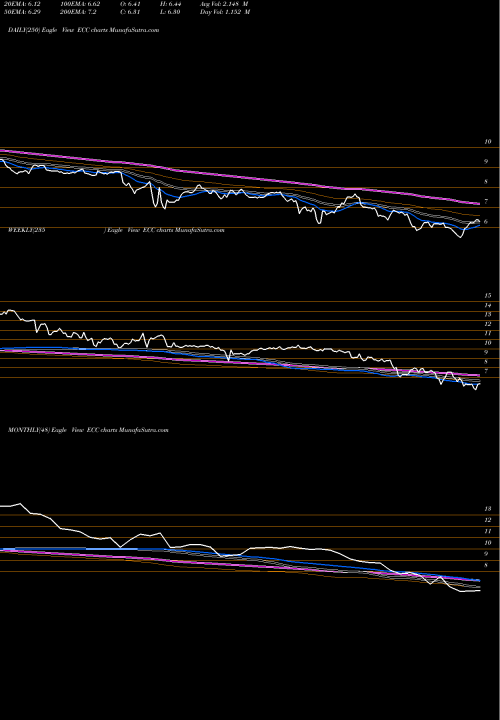Image resolution: width=500 pixels, height=720 pixels.
Task: Select axis label 15 on the weekly chart
Action: pyautogui.click(x=488, y=296)
